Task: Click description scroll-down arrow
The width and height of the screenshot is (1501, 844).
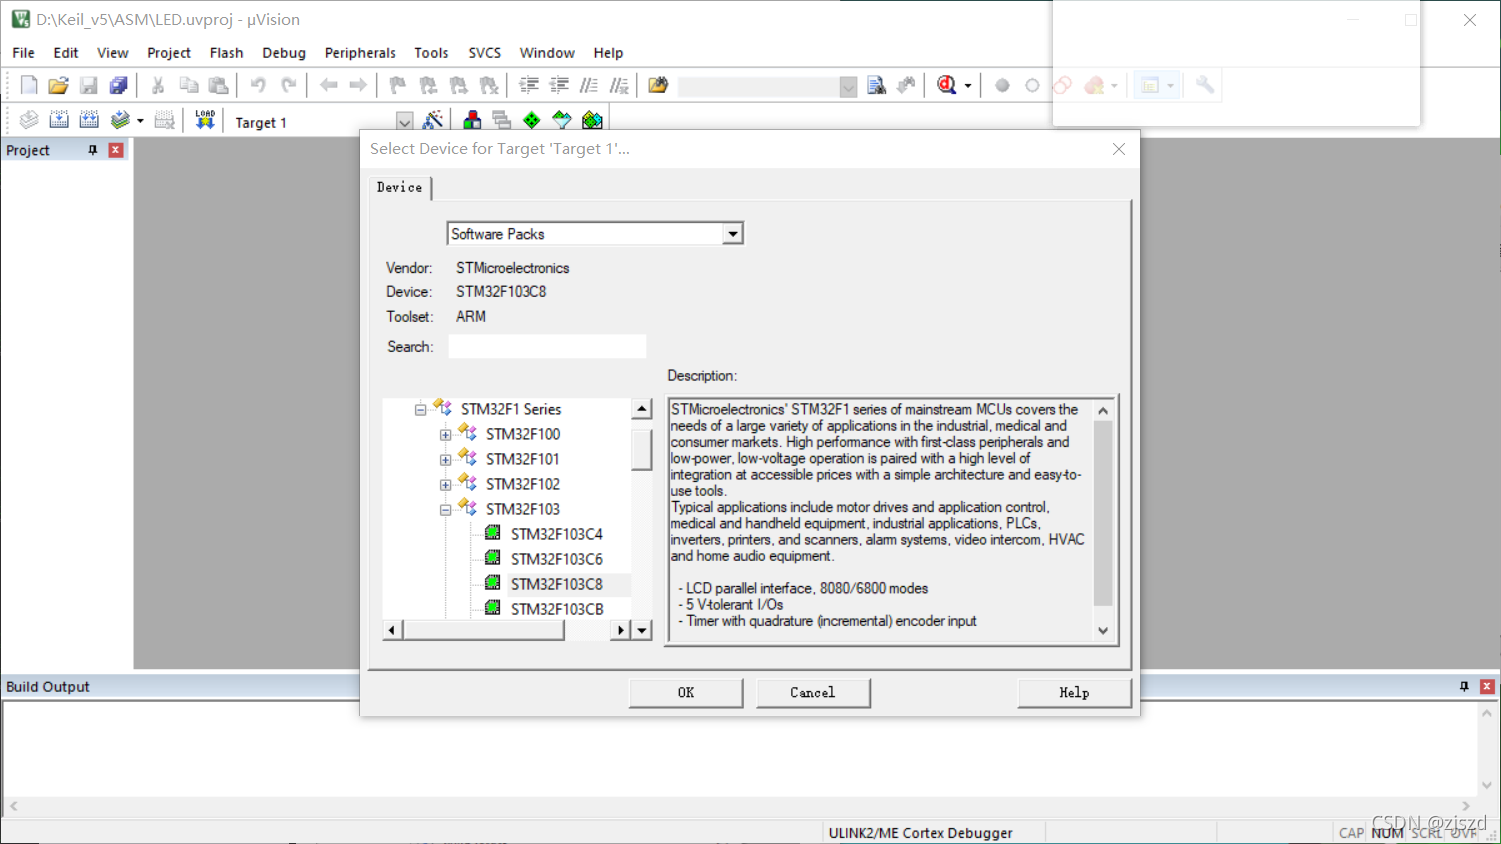Action: pos(1103,631)
